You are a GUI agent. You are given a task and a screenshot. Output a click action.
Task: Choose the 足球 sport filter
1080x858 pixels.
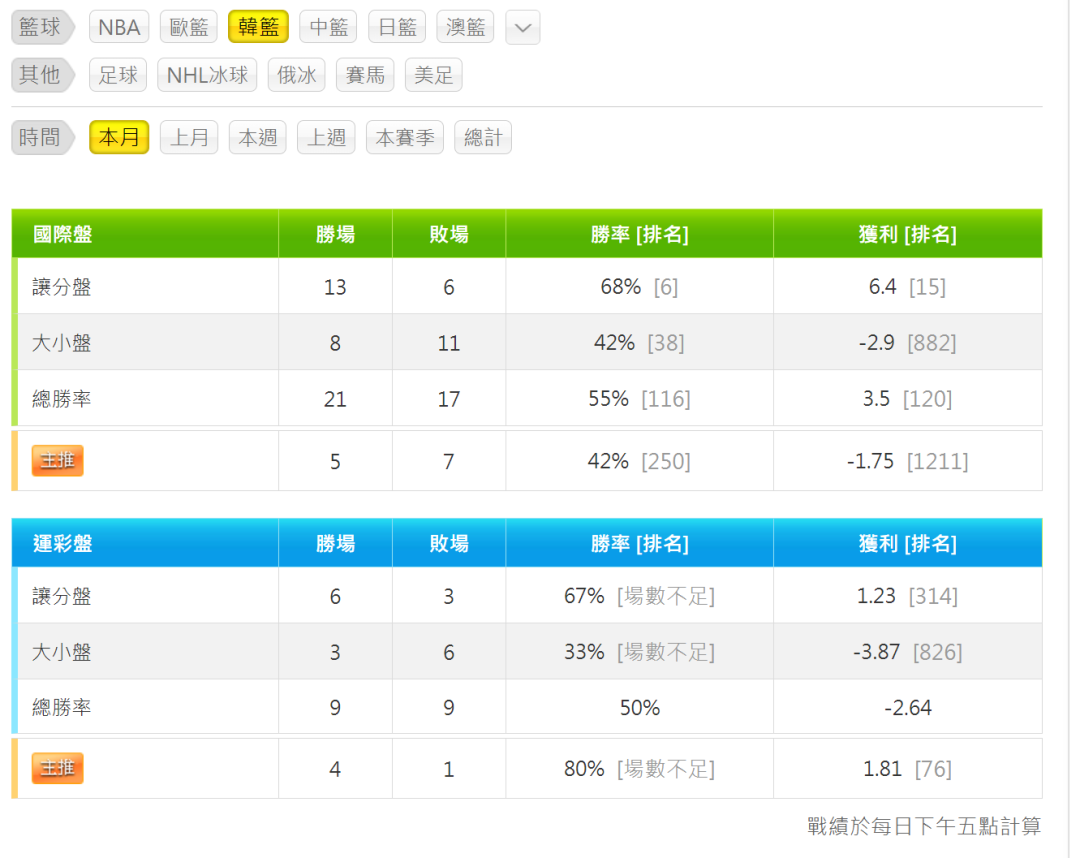coord(118,75)
